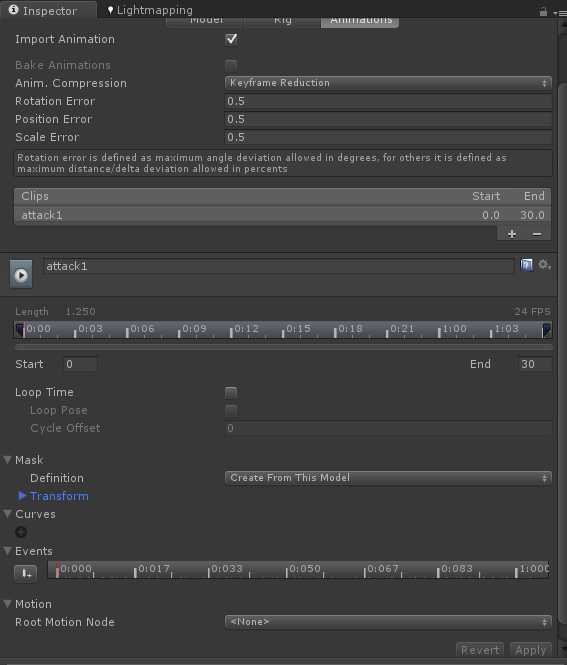Click the 0.0 Start value of attack1
The image size is (567, 665).
(491, 215)
